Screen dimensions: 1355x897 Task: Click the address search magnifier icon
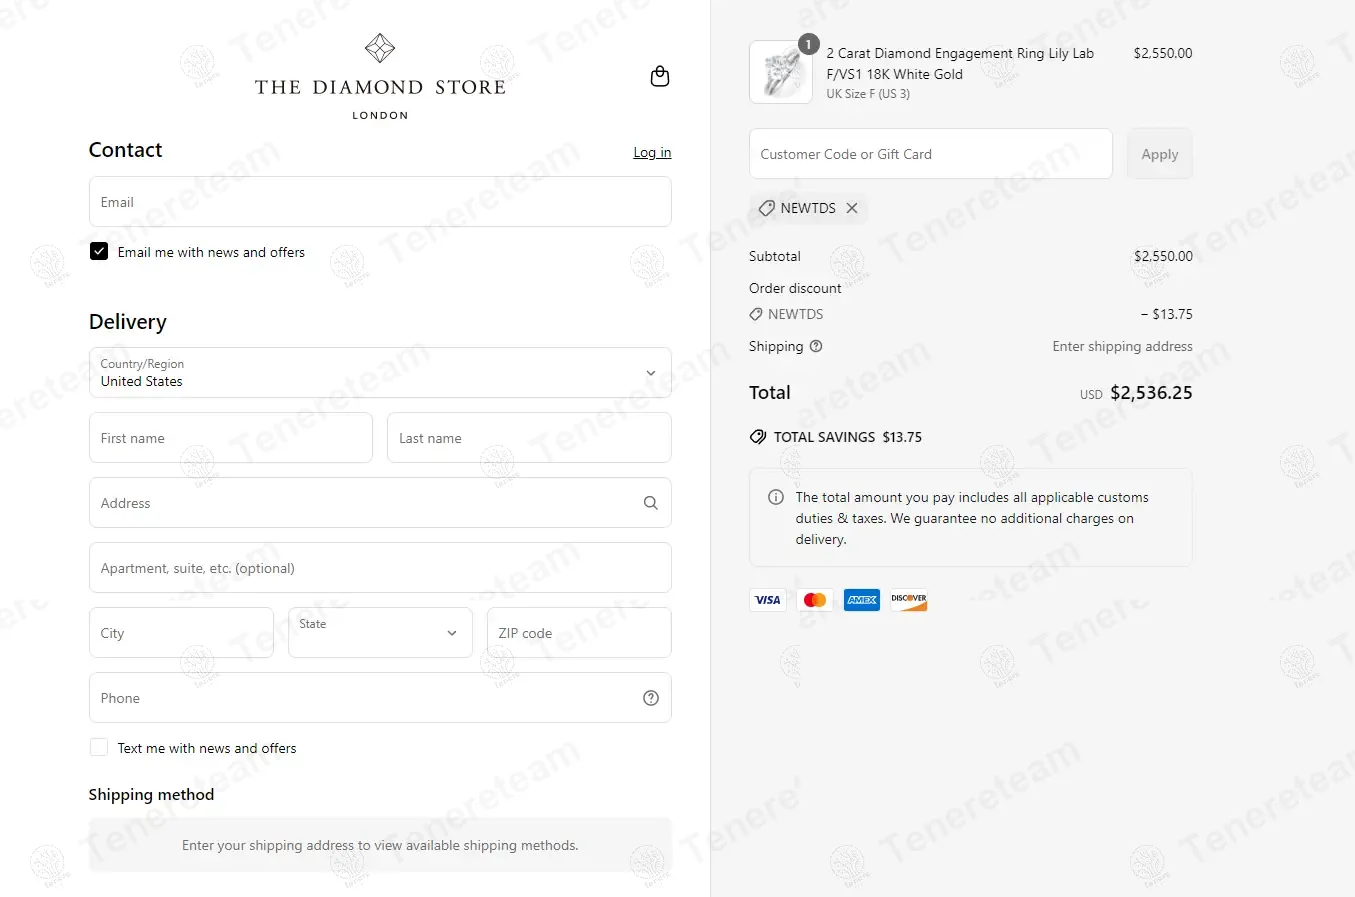coord(651,503)
